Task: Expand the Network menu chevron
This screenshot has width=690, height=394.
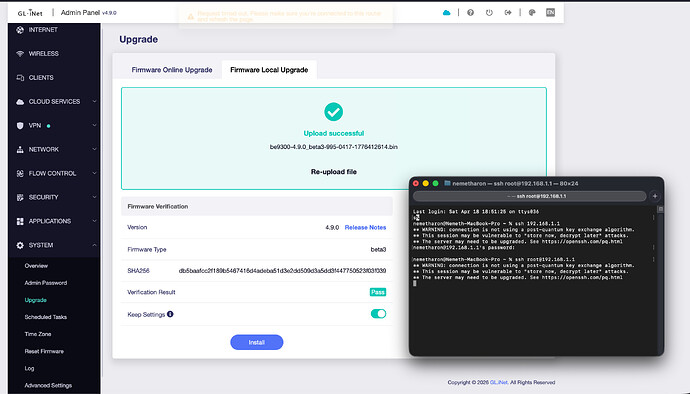Action: [x=94, y=149]
